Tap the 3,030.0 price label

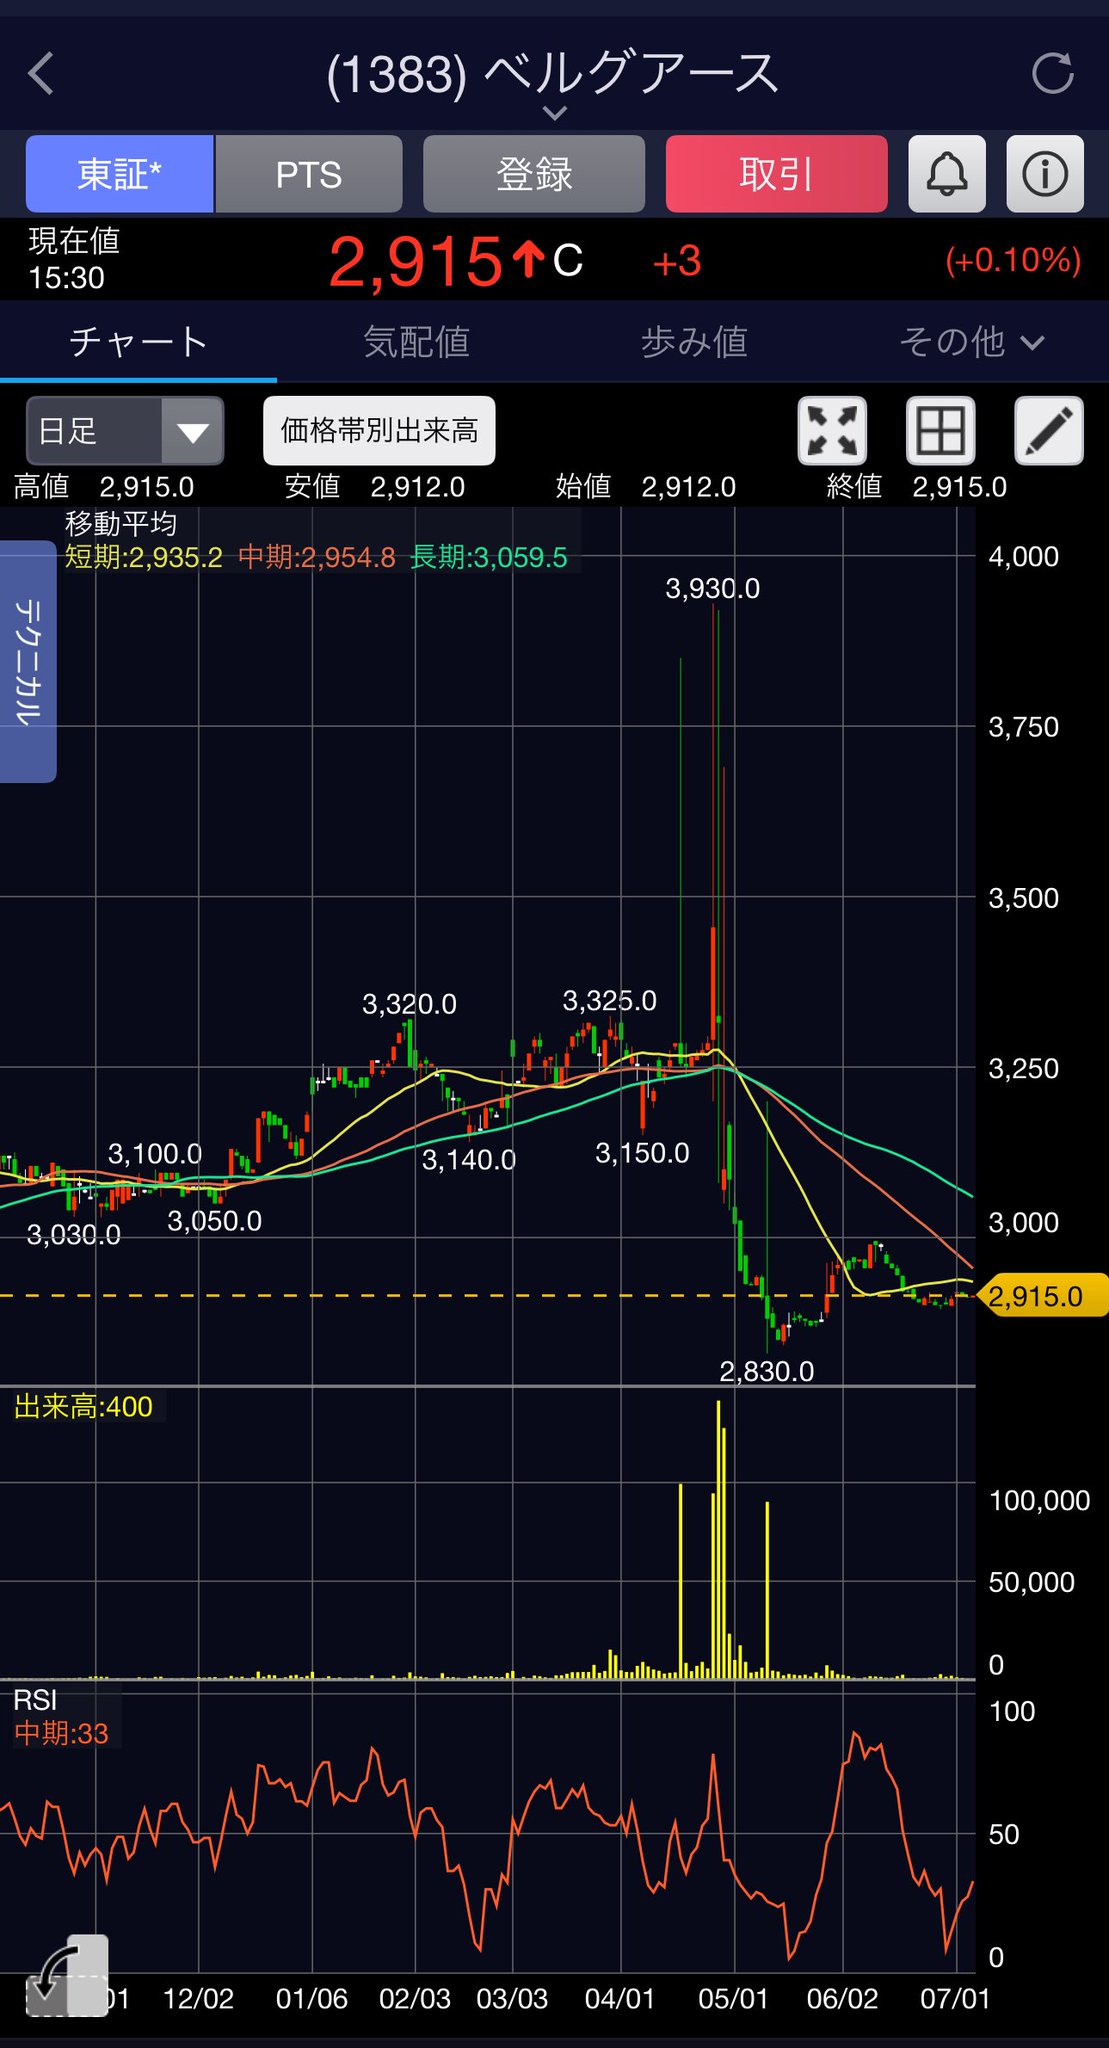[x=73, y=1235]
